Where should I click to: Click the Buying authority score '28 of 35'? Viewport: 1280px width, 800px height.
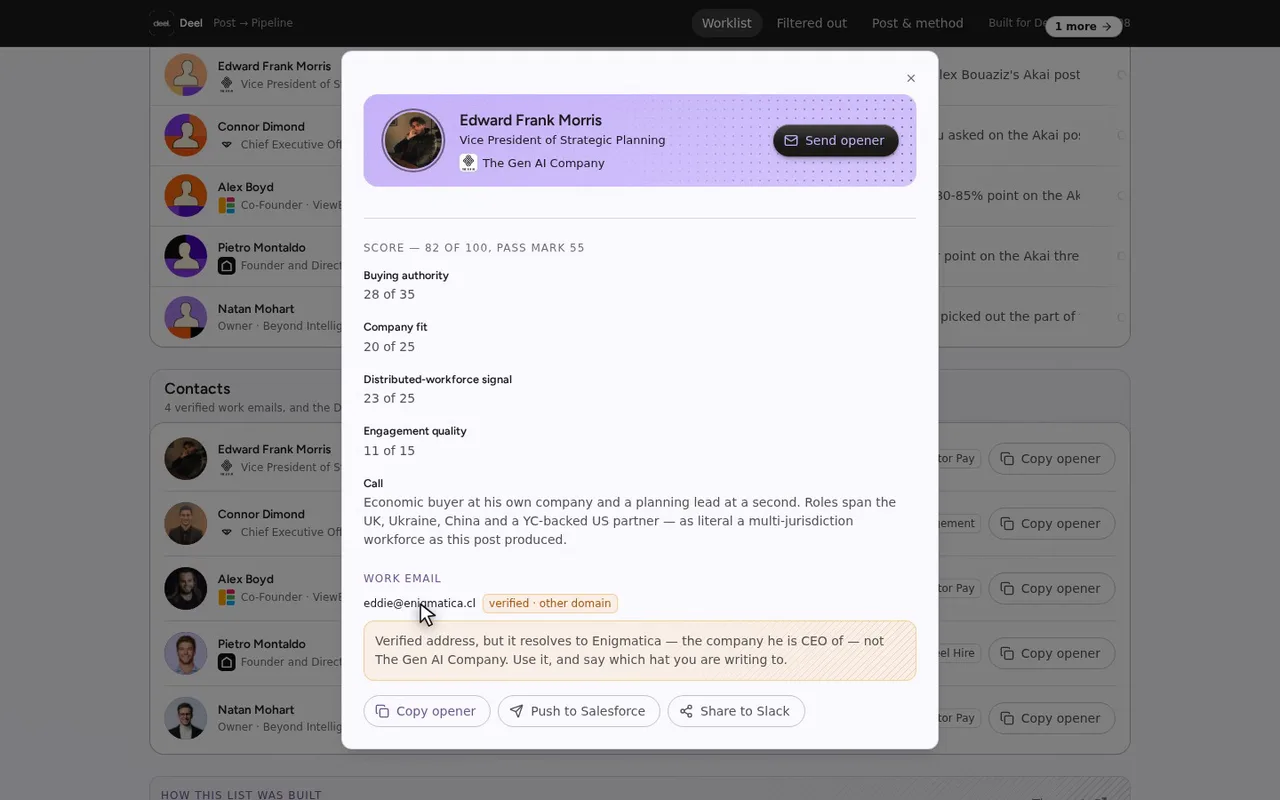389,294
